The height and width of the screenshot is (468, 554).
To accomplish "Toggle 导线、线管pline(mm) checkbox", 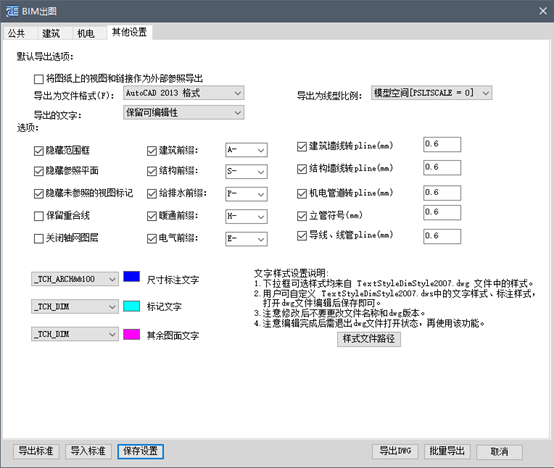I will click(x=302, y=235).
